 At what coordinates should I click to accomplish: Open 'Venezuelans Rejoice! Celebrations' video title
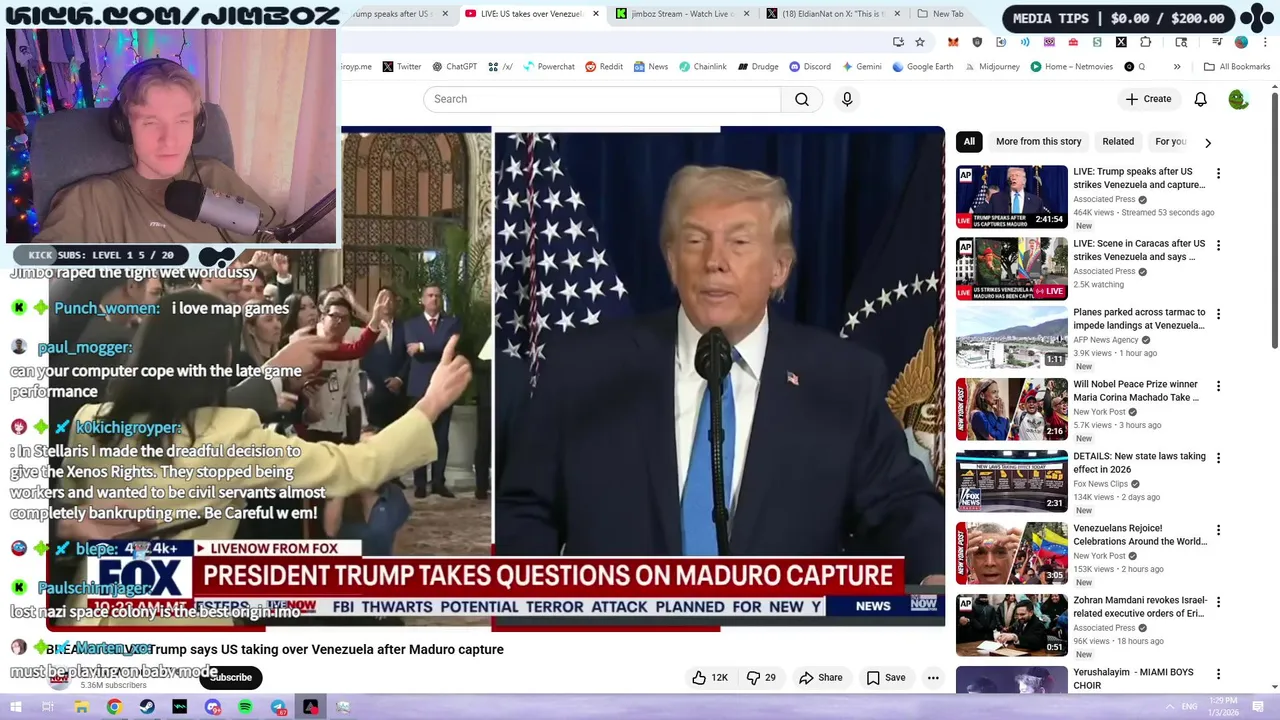coord(1140,535)
